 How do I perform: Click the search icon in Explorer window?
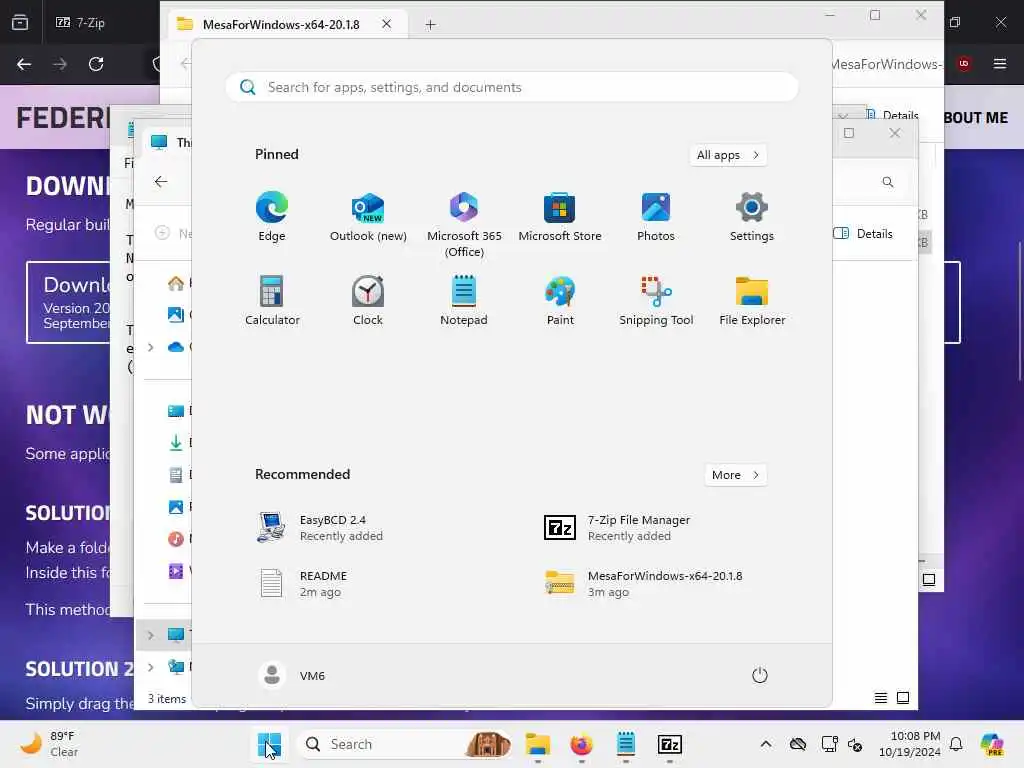(888, 182)
